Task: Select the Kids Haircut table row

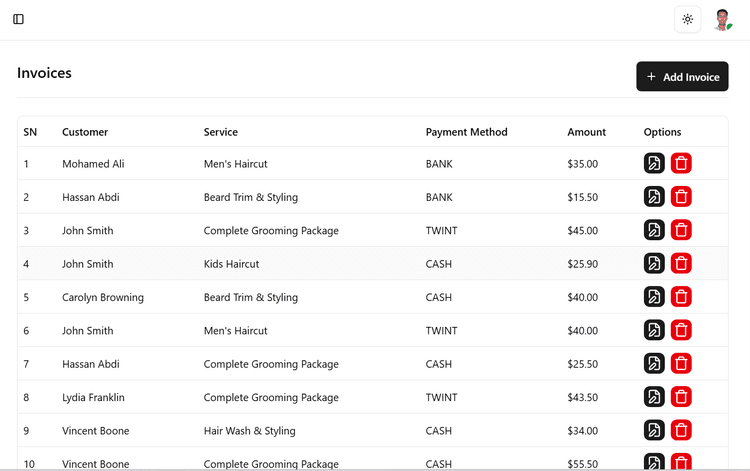Action: 373,263
